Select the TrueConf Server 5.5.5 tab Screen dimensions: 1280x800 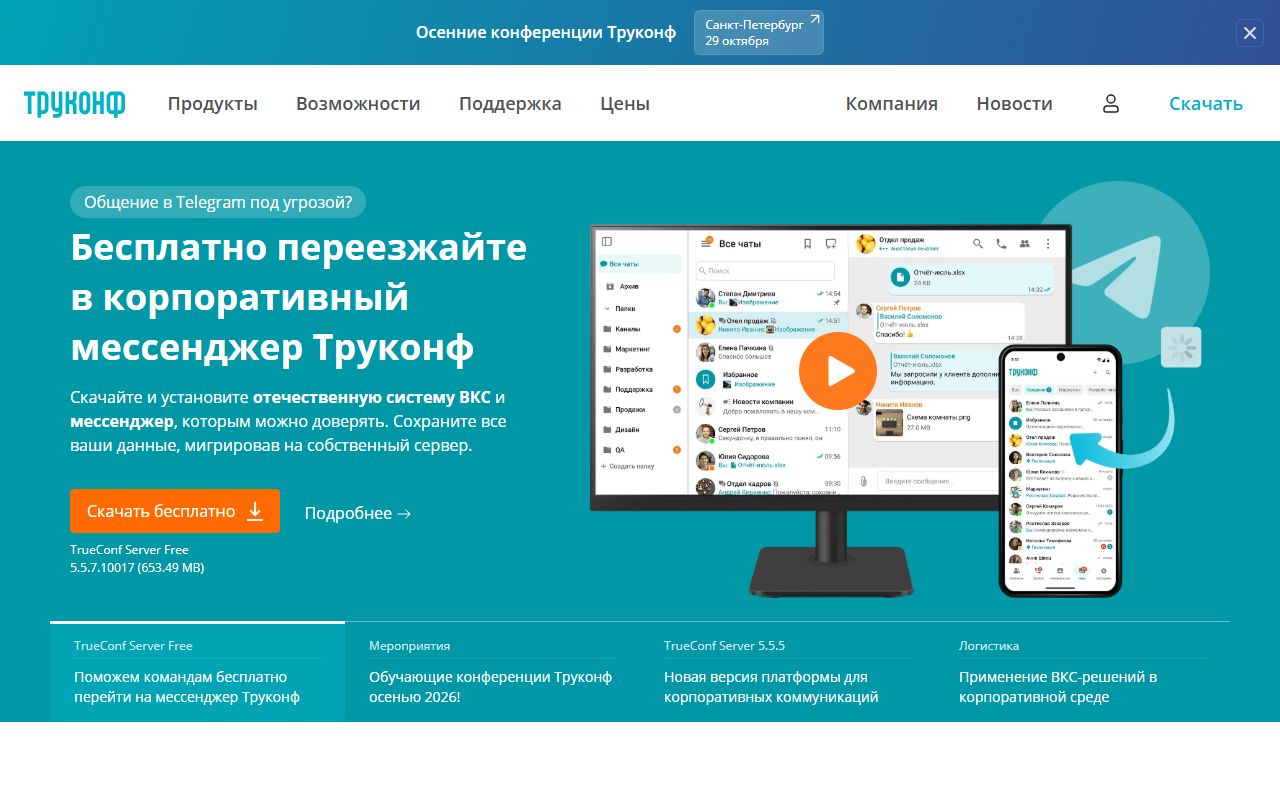pos(787,672)
